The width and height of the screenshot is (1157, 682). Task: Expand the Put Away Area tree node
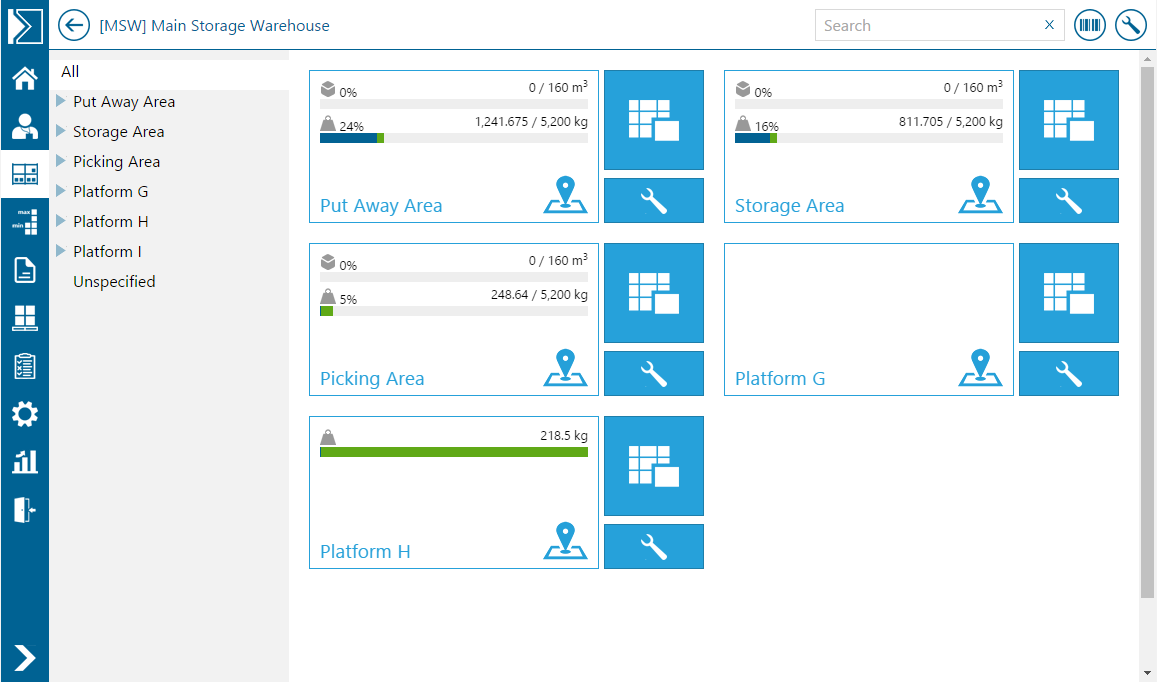[x=62, y=102]
